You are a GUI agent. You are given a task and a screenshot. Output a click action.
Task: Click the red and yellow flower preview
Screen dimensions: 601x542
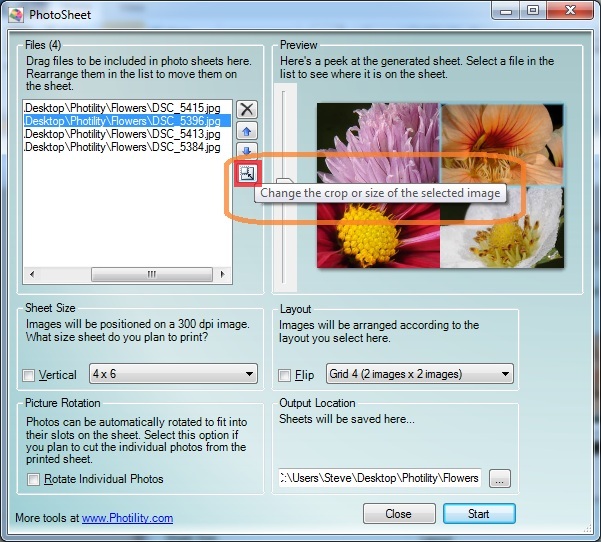[378, 235]
